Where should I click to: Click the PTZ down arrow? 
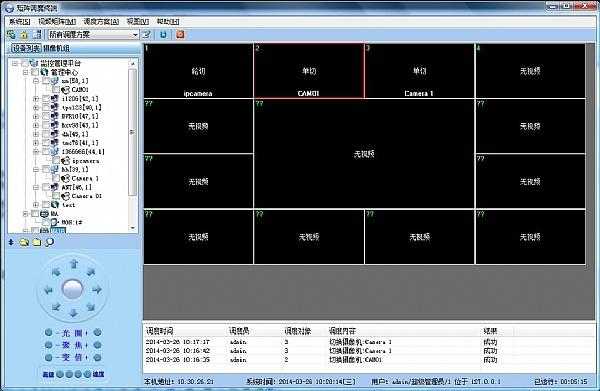(74, 313)
